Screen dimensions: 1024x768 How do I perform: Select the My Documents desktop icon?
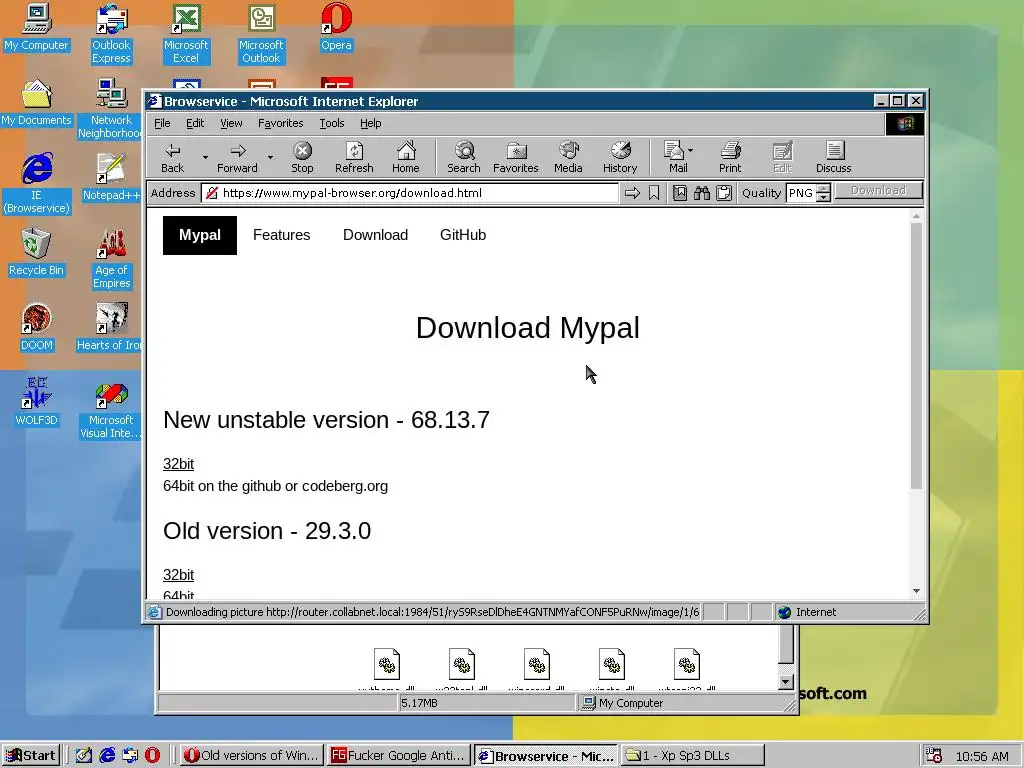pos(37,103)
